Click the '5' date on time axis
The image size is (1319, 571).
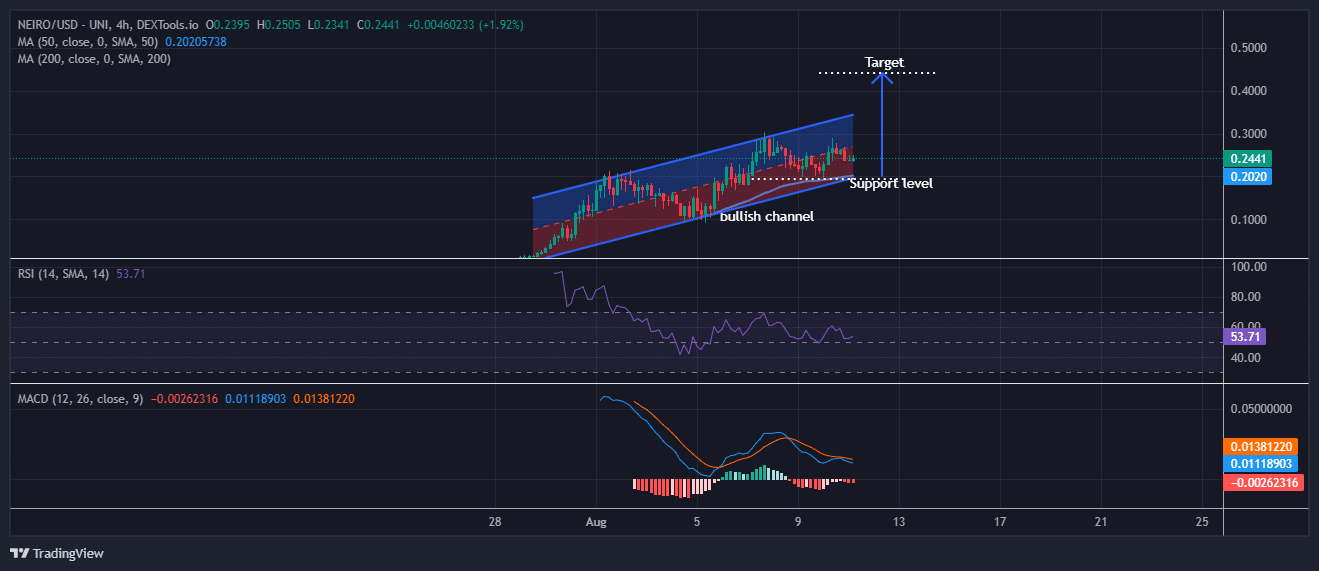point(697,523)
